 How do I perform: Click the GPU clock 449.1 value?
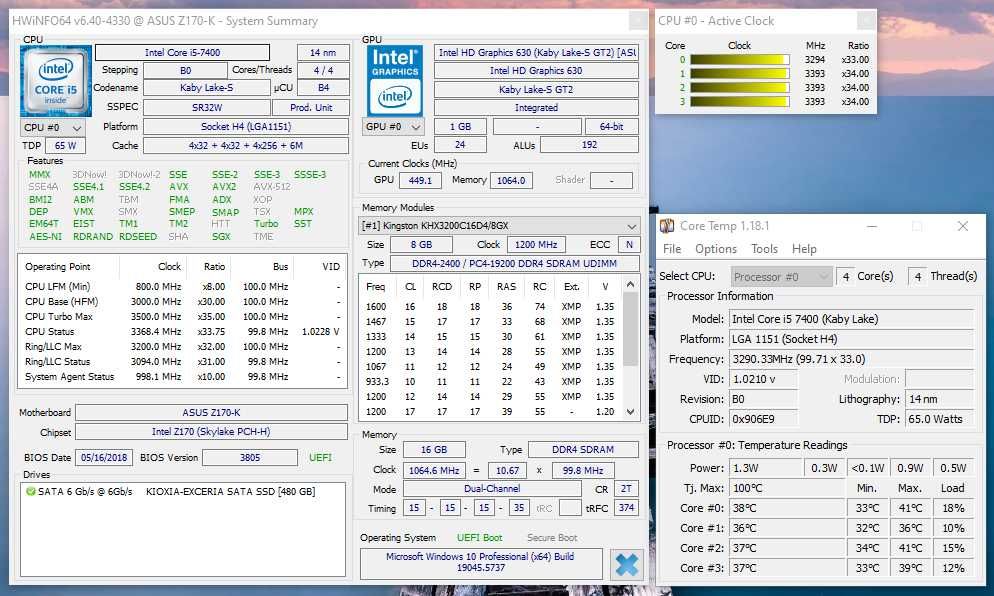(x=420, y=181)
